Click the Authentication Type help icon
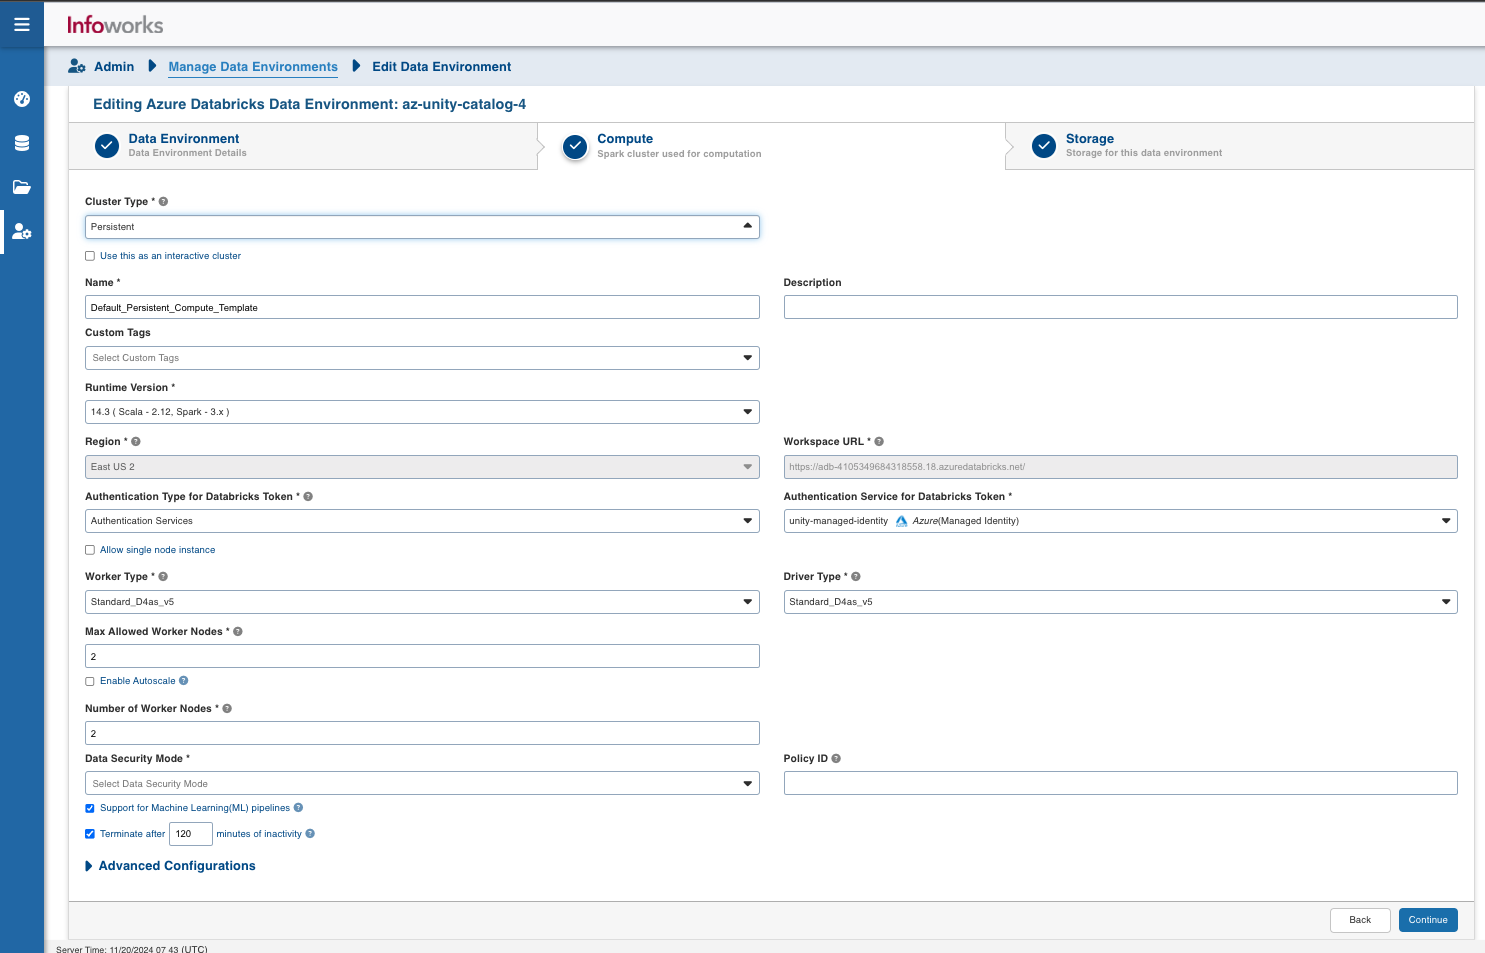Viewport: 1485px width, 953px height. (308, 497)
